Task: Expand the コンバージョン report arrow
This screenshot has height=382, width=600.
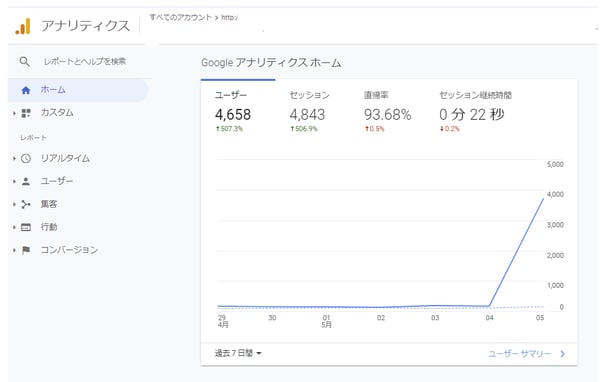Action: (14, 250)
